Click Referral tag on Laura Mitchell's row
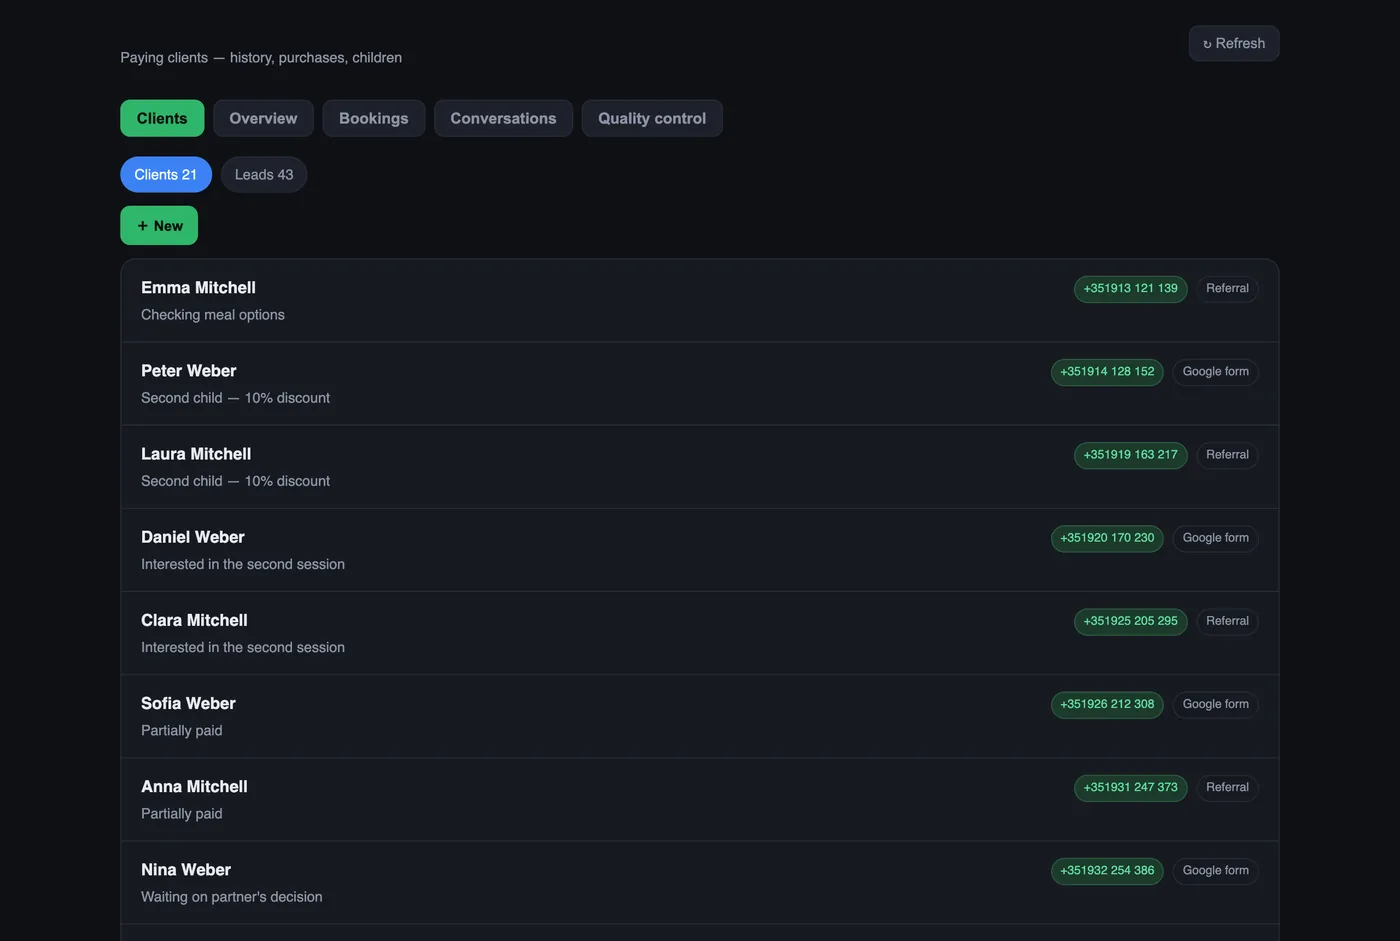 click(x=1227, y=454)
